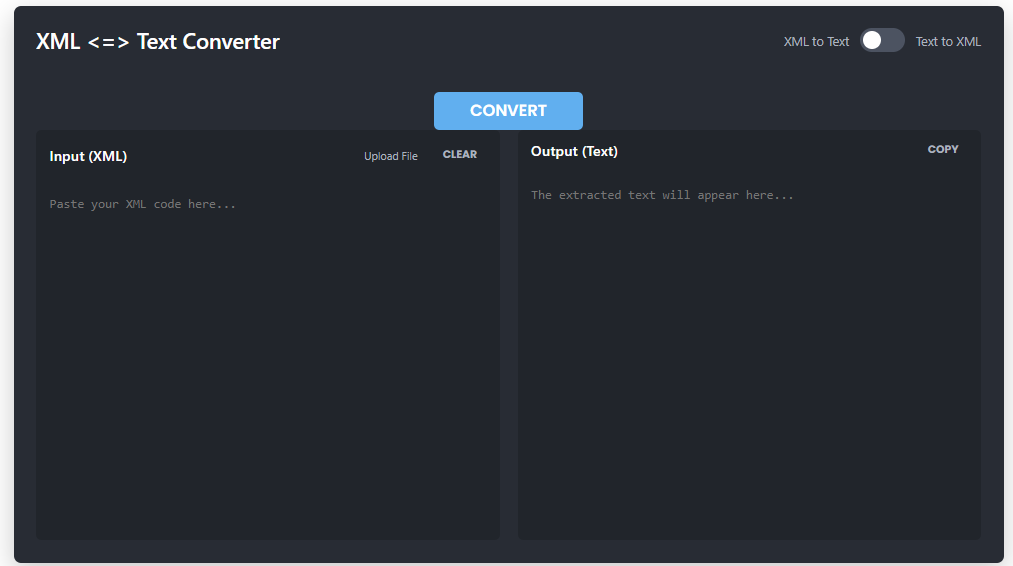Viewport: 1013px width, 566px height.
Task: Click the 'Output (Text)' heading
Action: tap(574, 151)
